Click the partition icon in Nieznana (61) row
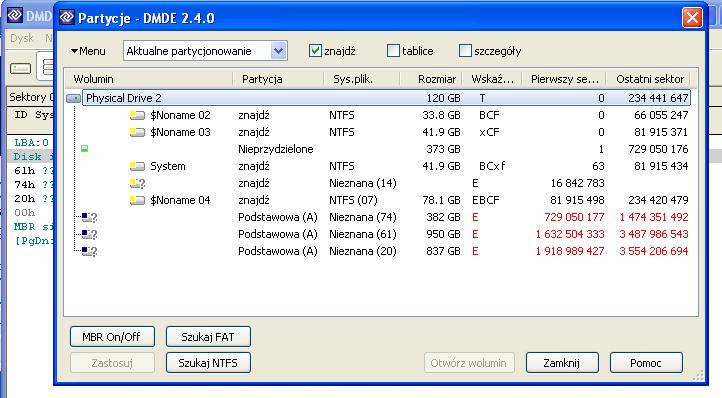This screenshot has height=398, width=722. pos(89,234)
